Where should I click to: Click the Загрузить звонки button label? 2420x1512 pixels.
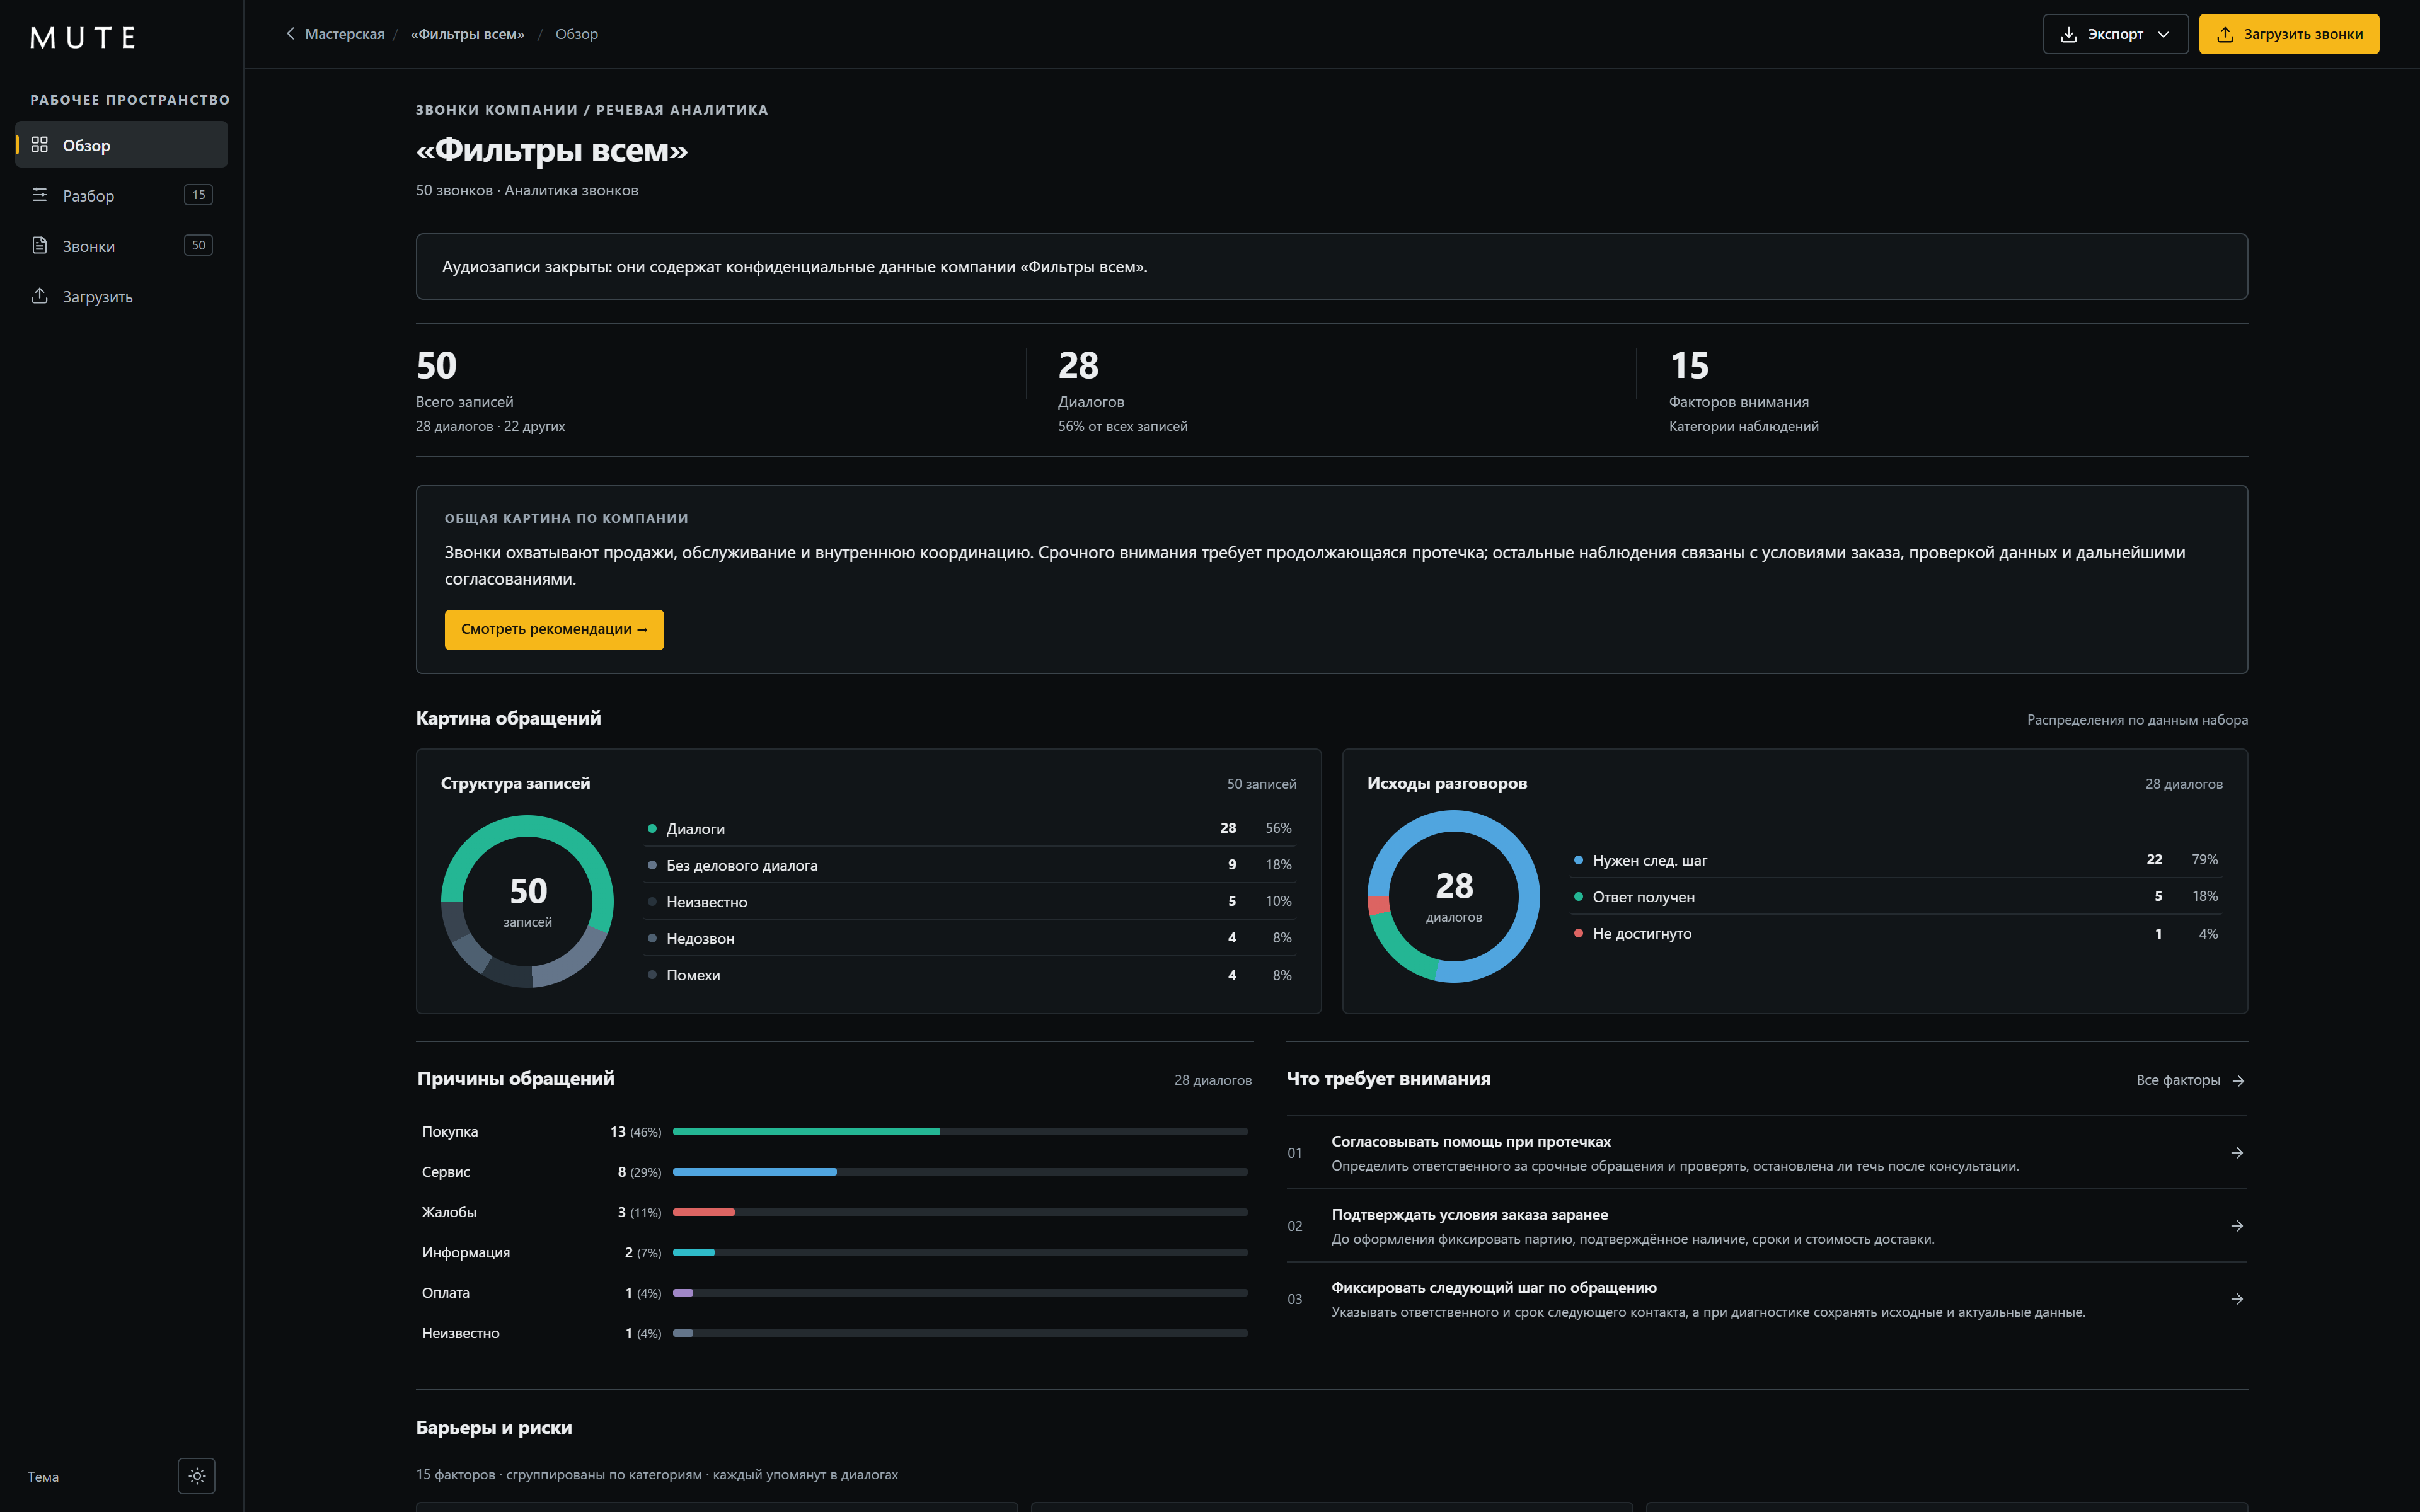pyautogui.click(x=2303, y=34)
